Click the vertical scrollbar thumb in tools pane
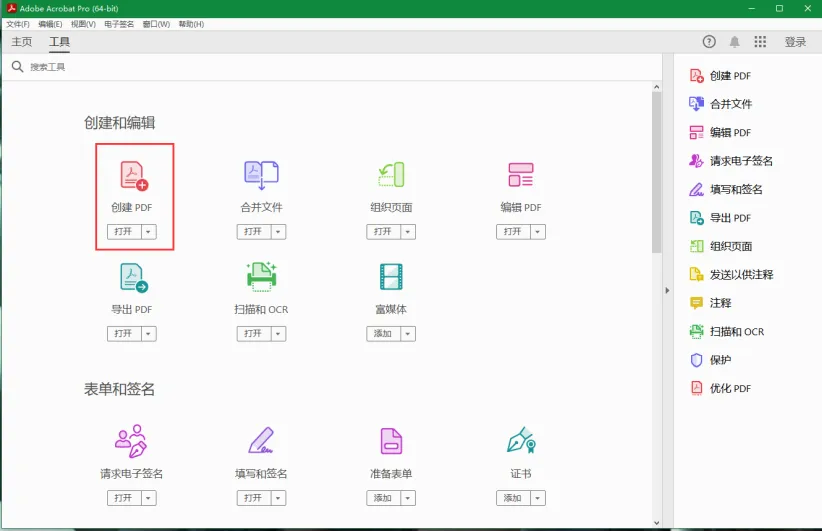This screenshot has height=531, width=822. pos(656,172)
